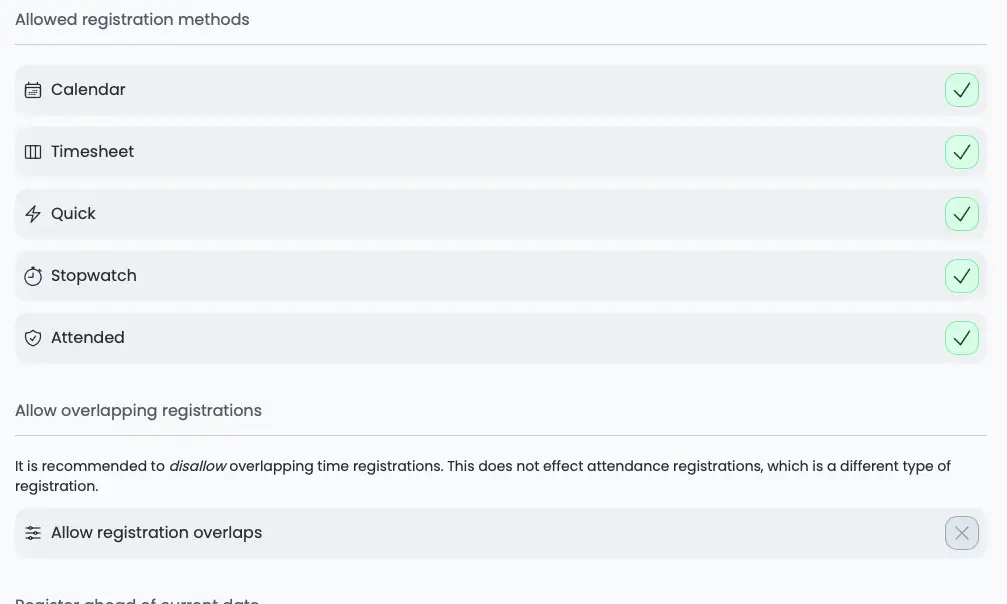1007x604 pixels.
Task: Click the Calendar method icon
Action: coord(33,90)
